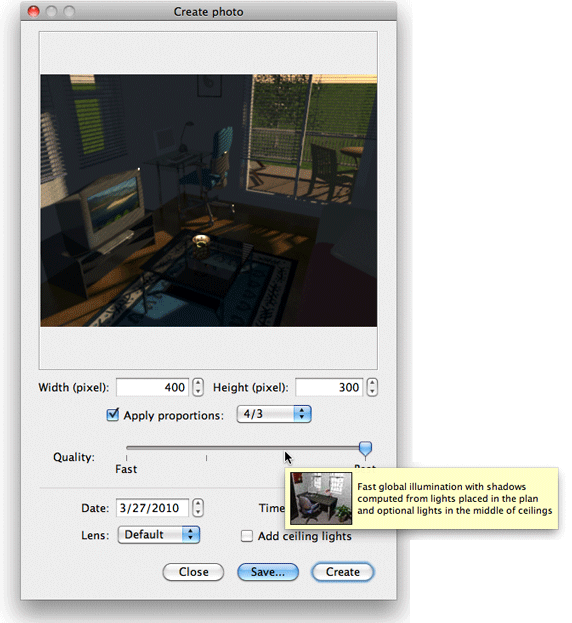Image resolution: width=572 pixels, height=623 pixels.
Task: Click the Create button
Action: point(343,572)
